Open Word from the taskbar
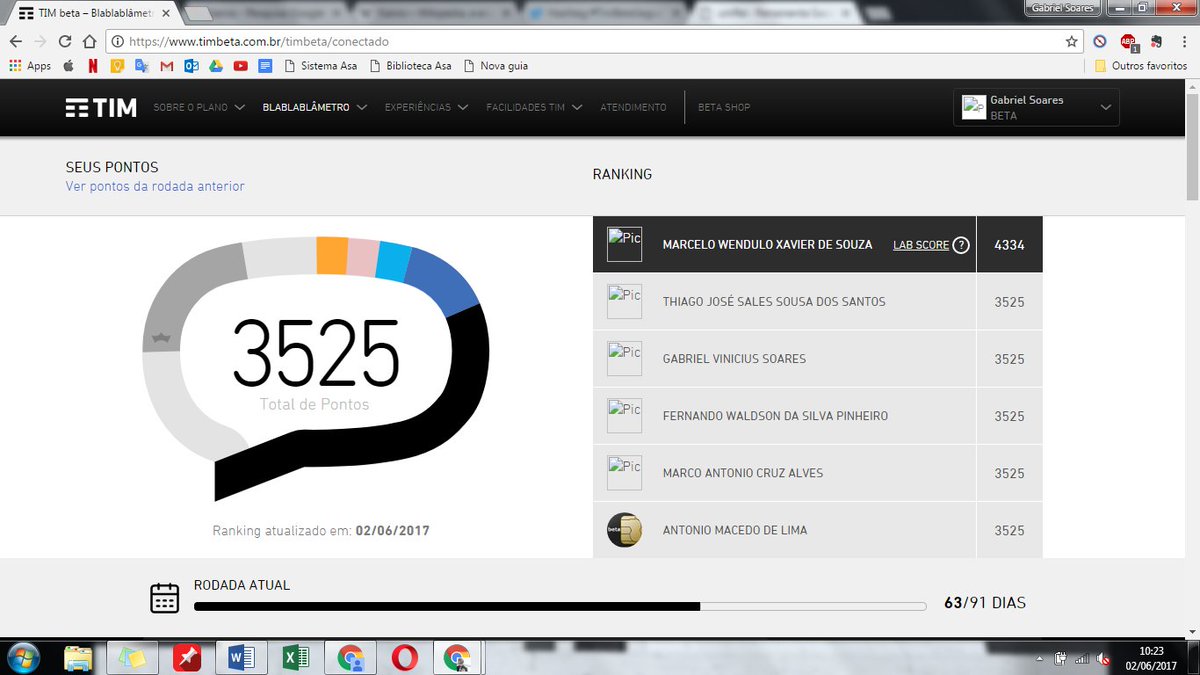 (x=241, y=657)
